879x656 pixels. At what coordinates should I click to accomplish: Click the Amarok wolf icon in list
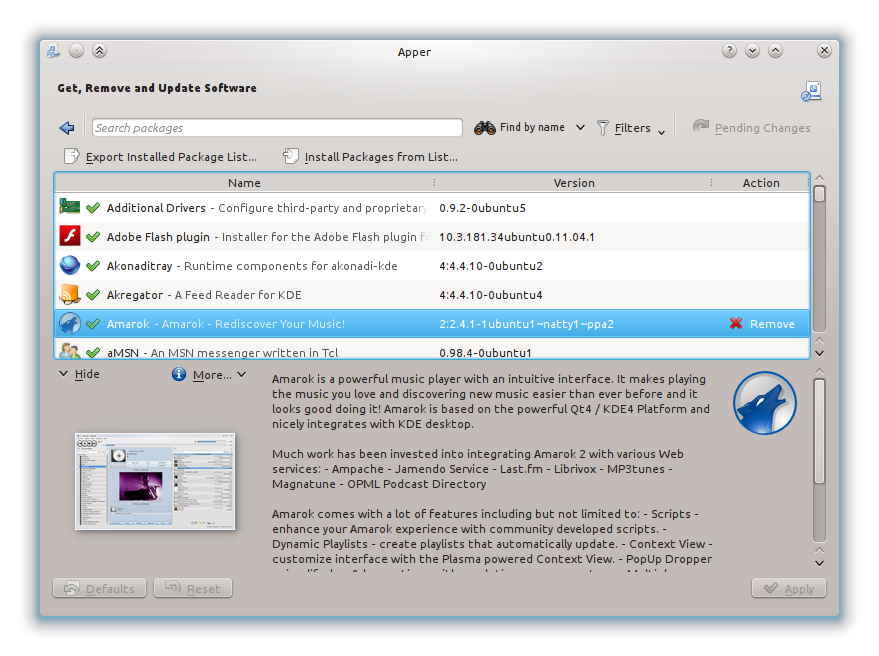[70, 324]
